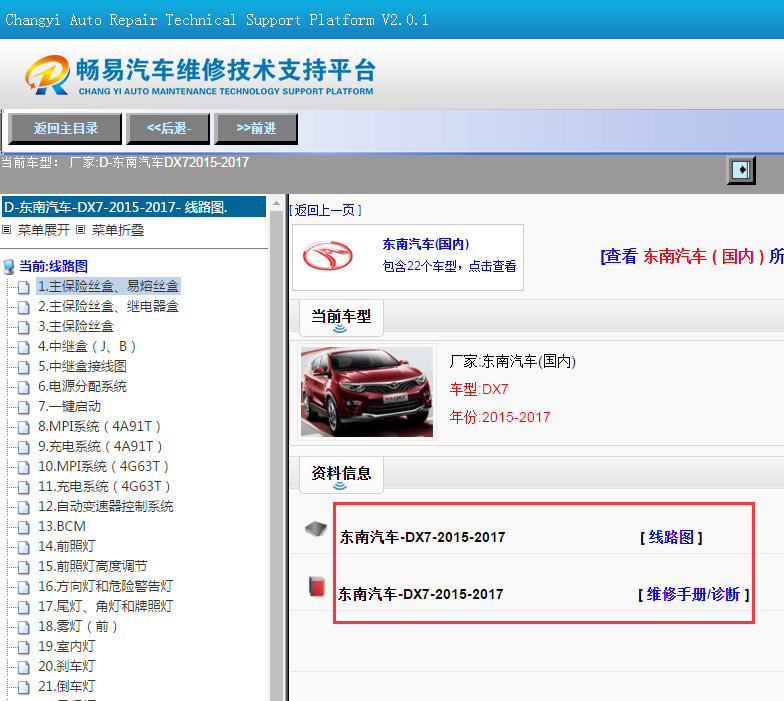
Task: Go forward with >>前进 button
Action: (256, 128)
